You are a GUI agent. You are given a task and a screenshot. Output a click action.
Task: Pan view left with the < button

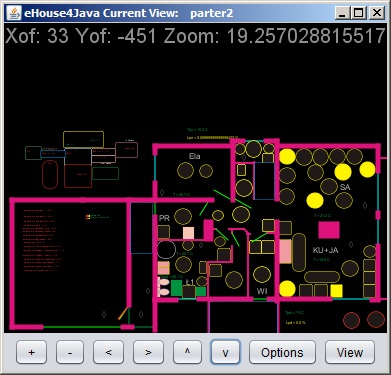108,352
